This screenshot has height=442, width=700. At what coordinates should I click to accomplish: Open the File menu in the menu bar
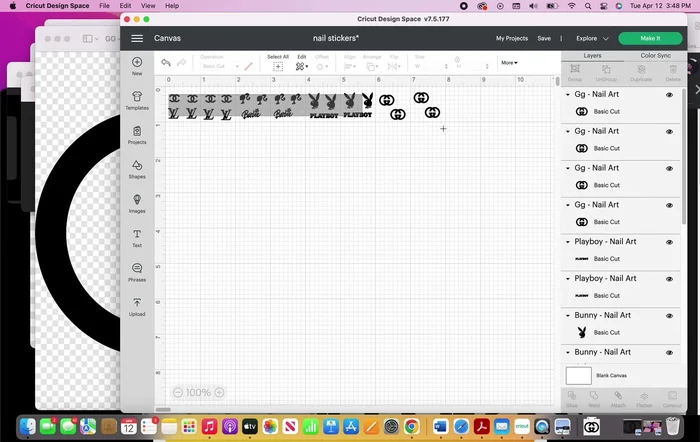(104, 6)
